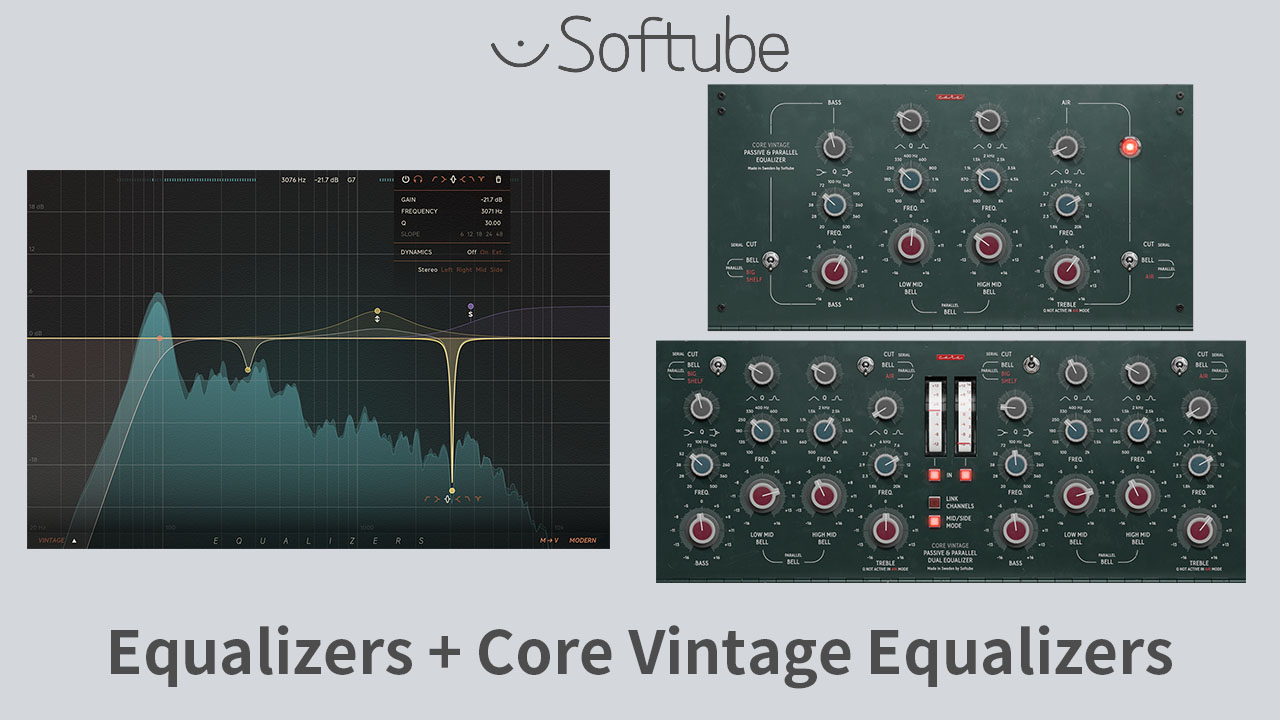Select the low-cut shape icon in the band panel
1280x720 pixels.
pos(435,179)
